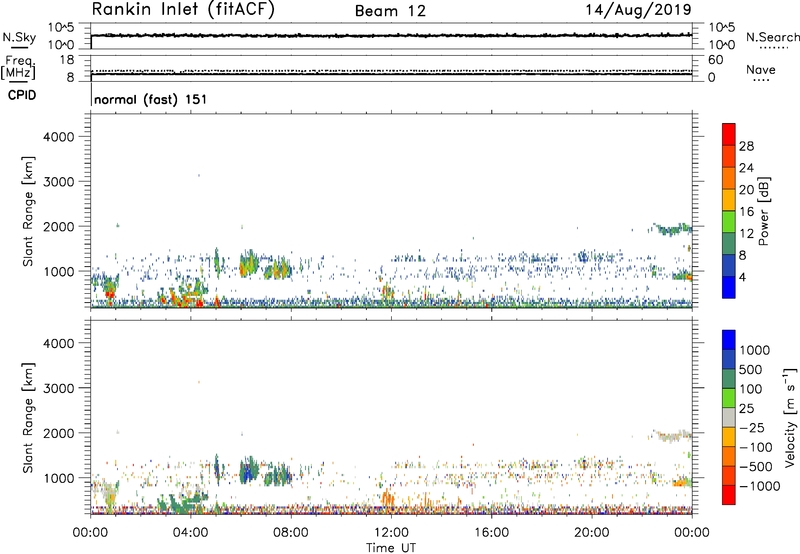Click the "20" Power colorbar value
The width and height of the screenshot is (800, 554).
pyautogui.click(x=746, y=190)
